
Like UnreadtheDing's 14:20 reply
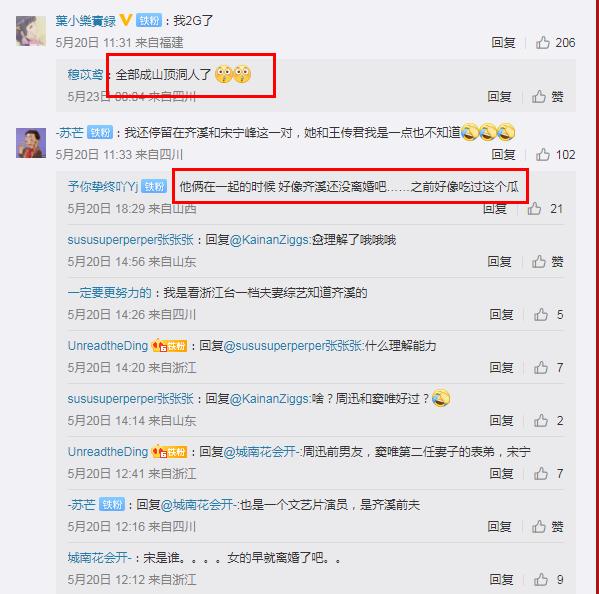[x=541, y=368]
